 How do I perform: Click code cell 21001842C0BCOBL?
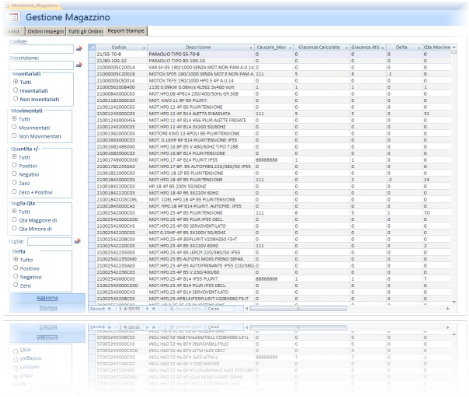pos(122,199)
